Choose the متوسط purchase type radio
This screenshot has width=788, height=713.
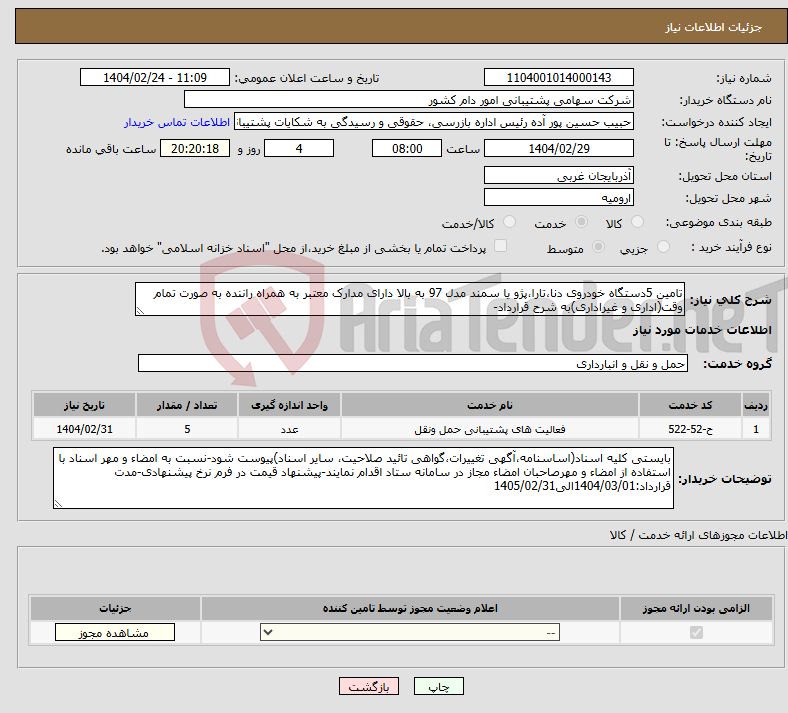(598, 247)
